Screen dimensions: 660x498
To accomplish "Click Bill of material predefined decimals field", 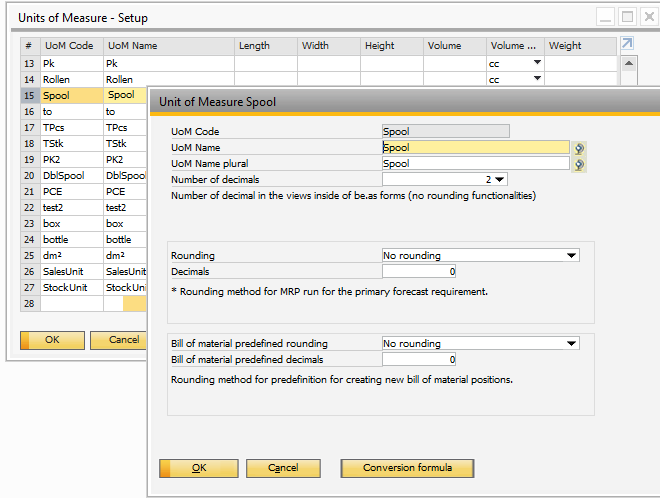I will pyautogui.click(x=419, y=359).
